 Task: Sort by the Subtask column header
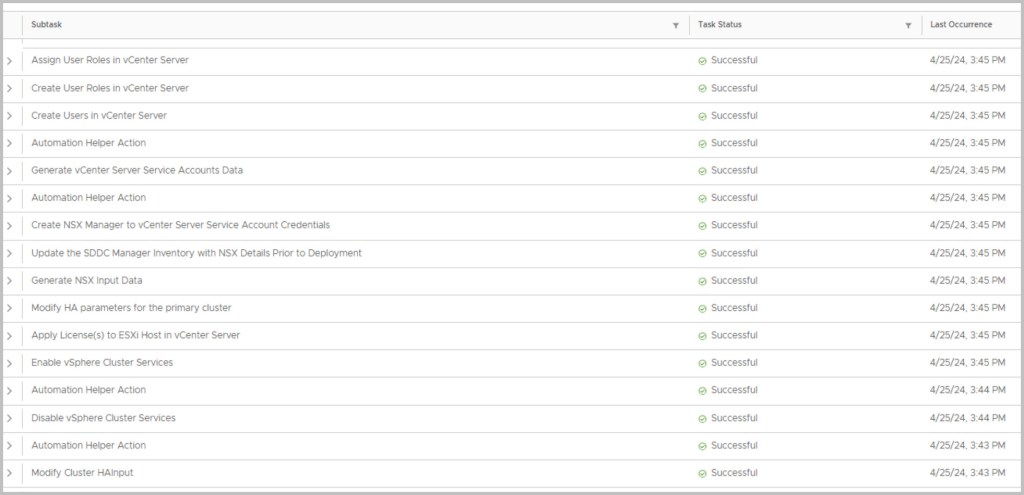[47, 25]
